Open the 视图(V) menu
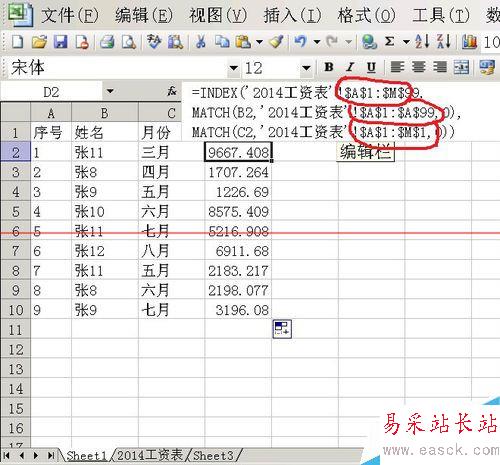The image size is (500, 465). point(218,15)
